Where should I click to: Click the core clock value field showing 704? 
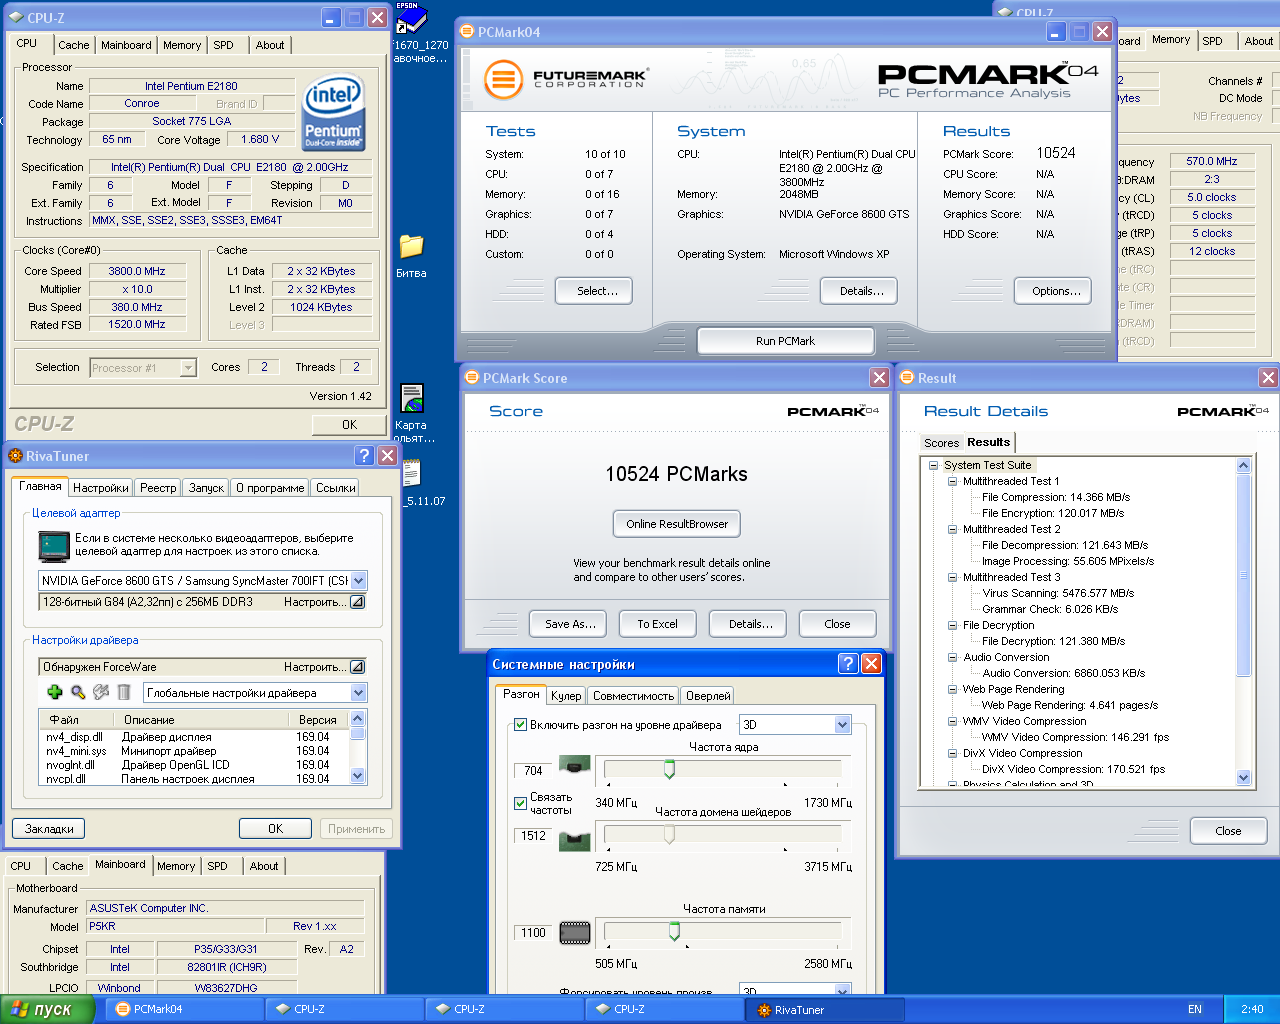[532, 770]
